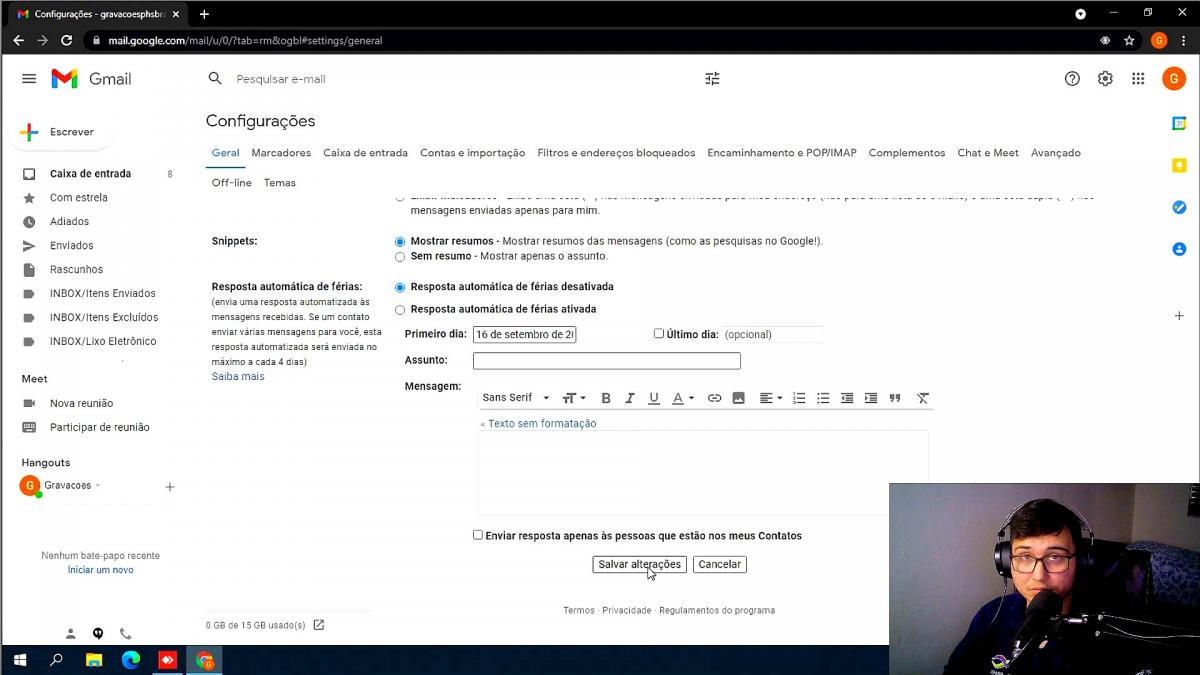Open the text size dropdown
The image size is (1200, 675).
[x=574, y=398]
